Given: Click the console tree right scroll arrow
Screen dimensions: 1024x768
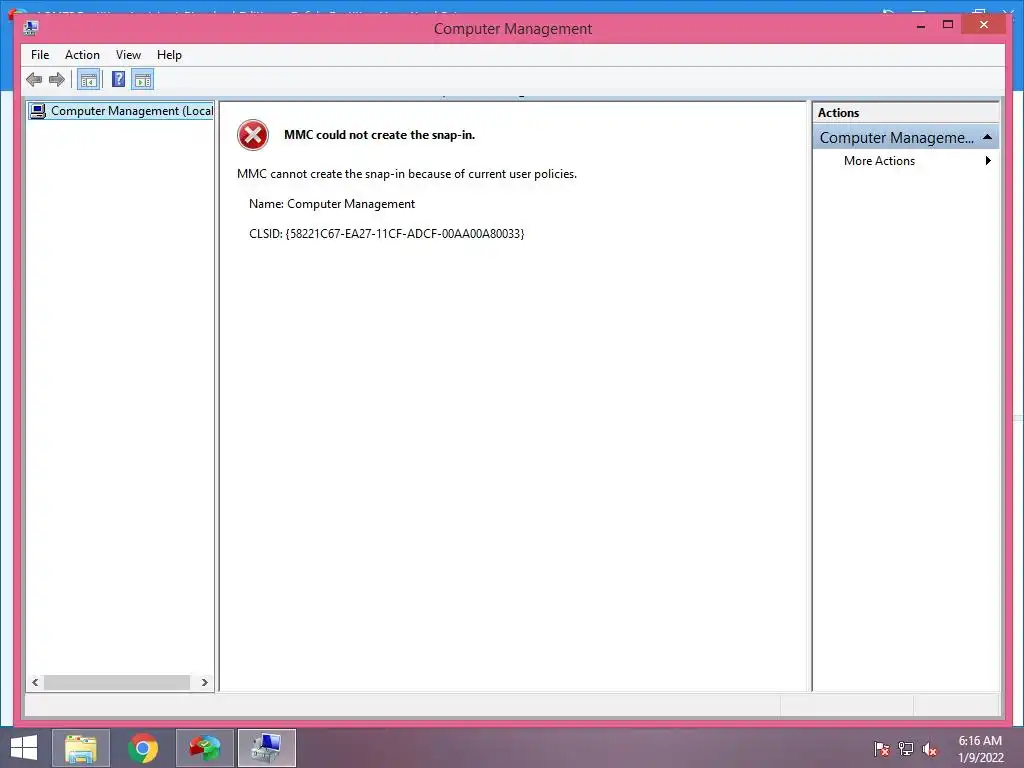Looking at the screenshot, I should click(204, 682).
